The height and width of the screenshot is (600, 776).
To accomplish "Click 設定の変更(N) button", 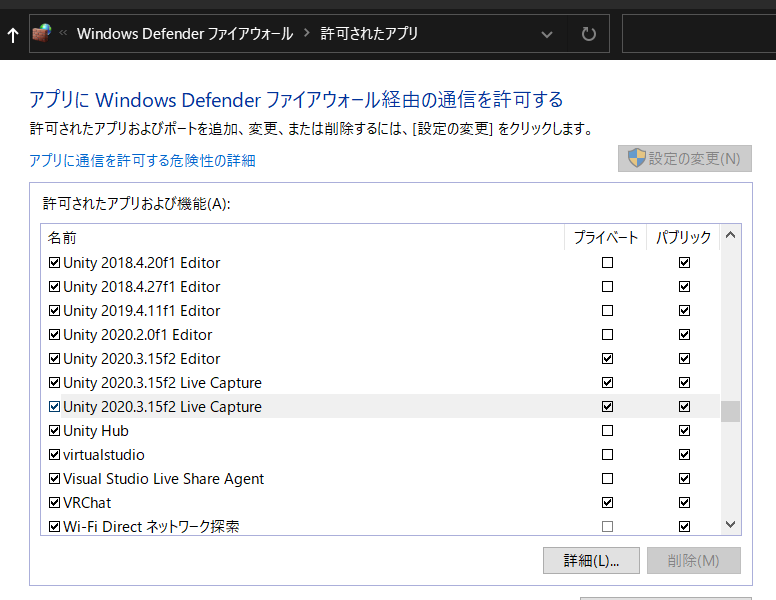I will pos(685,158).
